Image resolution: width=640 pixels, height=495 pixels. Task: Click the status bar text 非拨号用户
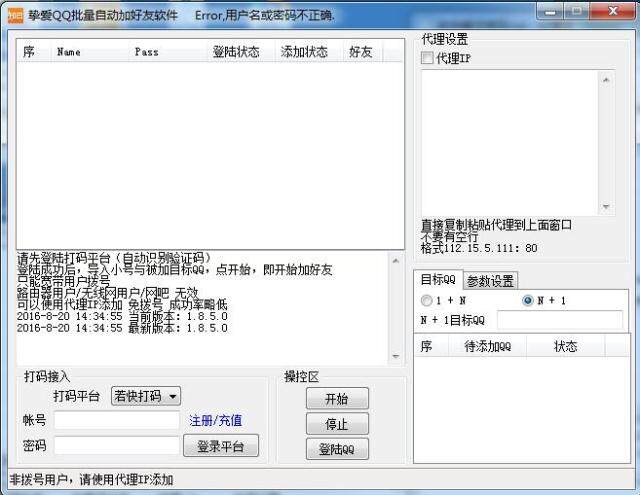tap(38, 479)
